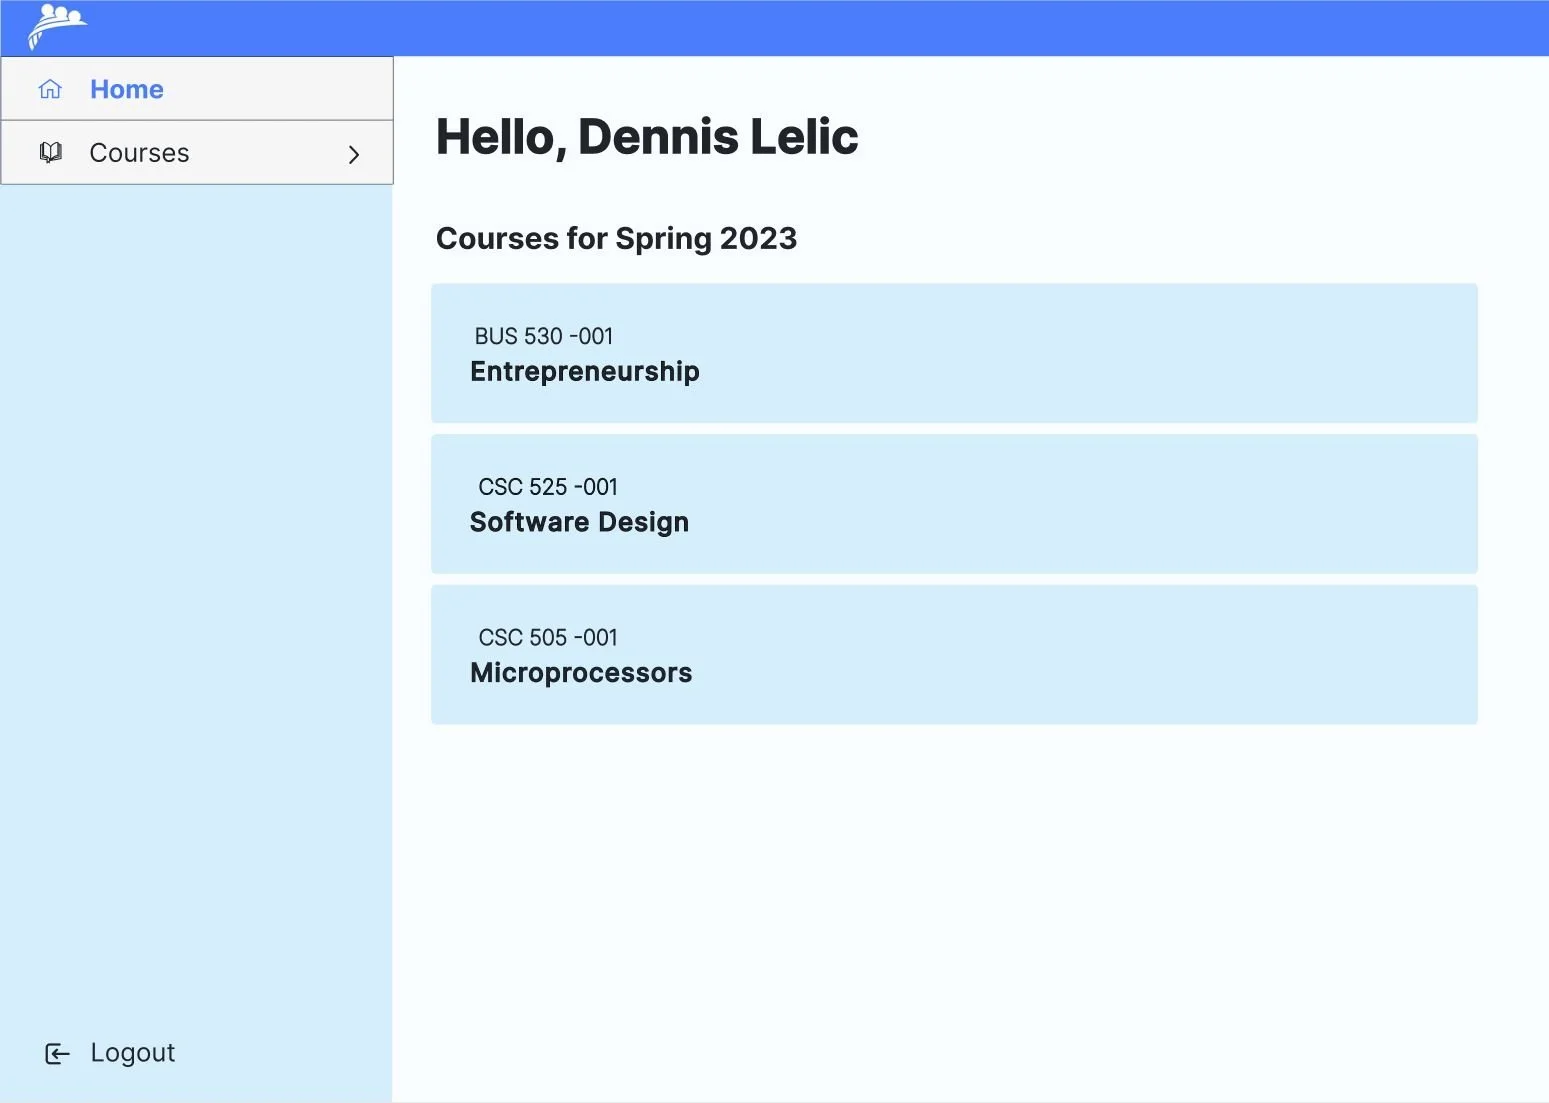The image size is (1549, 1103).
Task: Click the logout arrow icon
Action: 57,1054
